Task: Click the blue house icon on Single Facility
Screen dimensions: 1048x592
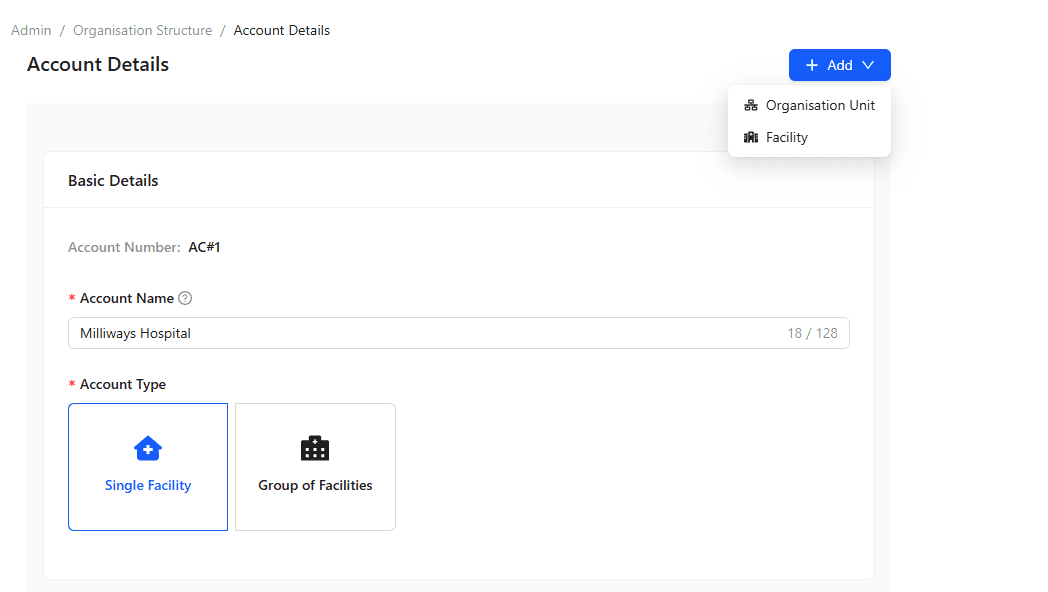Action: click(147, 448)
